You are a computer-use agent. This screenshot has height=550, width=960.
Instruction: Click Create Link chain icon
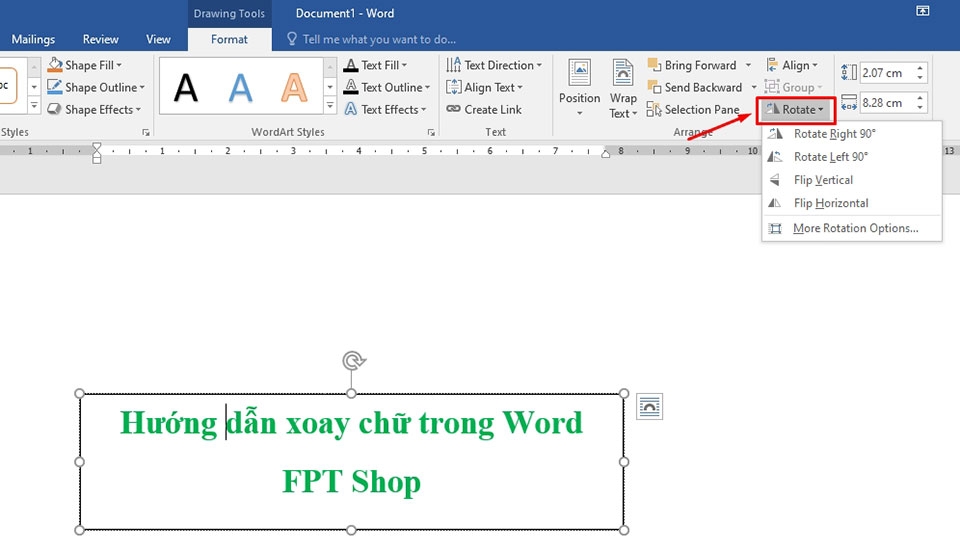click(454, 110)
